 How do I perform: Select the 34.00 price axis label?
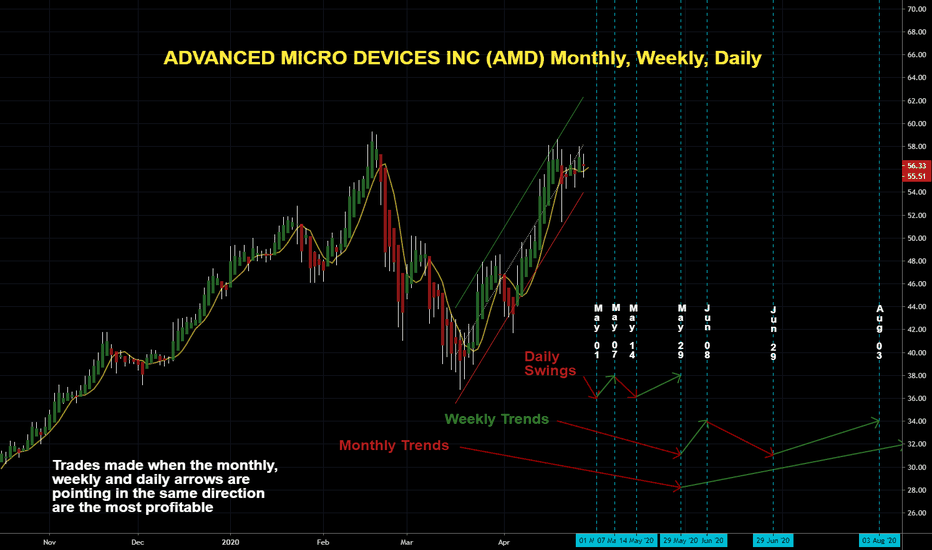tap(917, 422)
